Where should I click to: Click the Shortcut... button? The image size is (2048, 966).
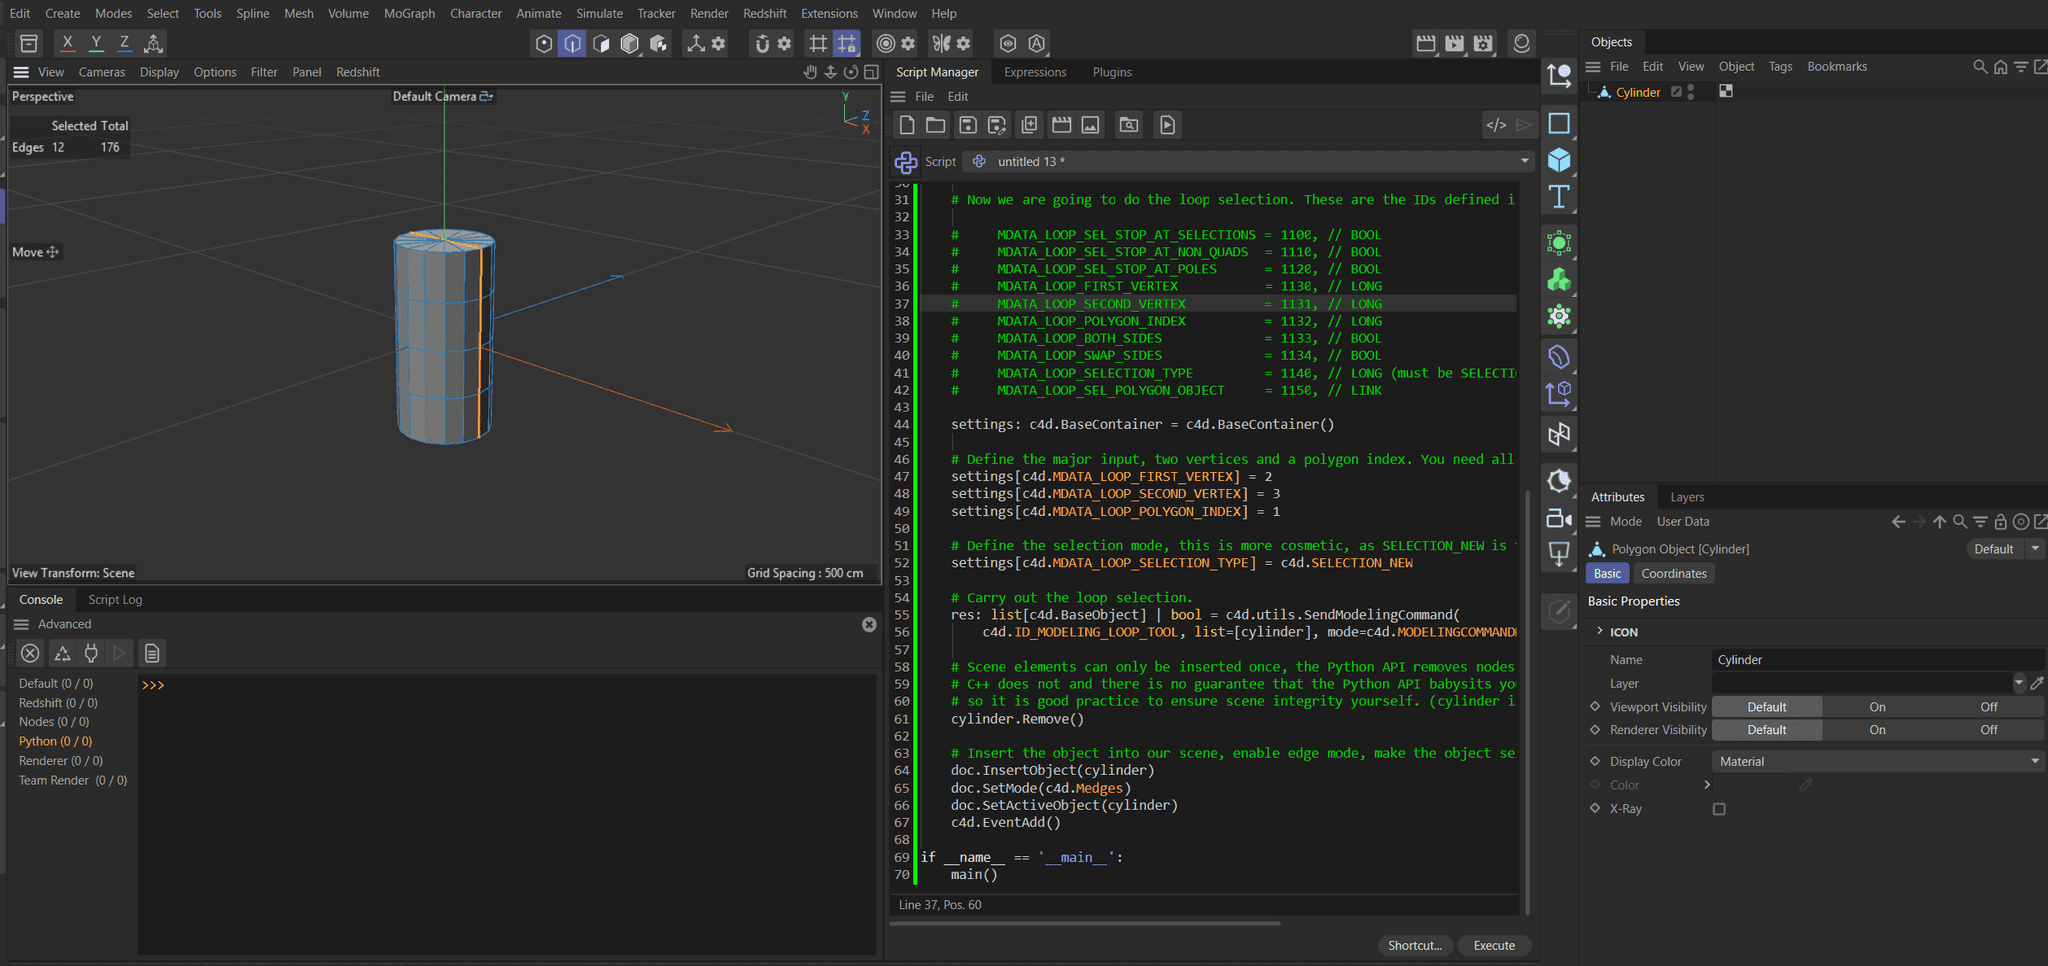1414,945
